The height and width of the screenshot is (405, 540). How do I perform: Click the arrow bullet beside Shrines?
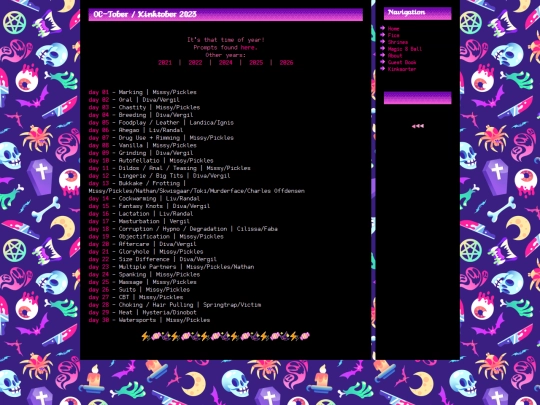click(x=382, y=42)
